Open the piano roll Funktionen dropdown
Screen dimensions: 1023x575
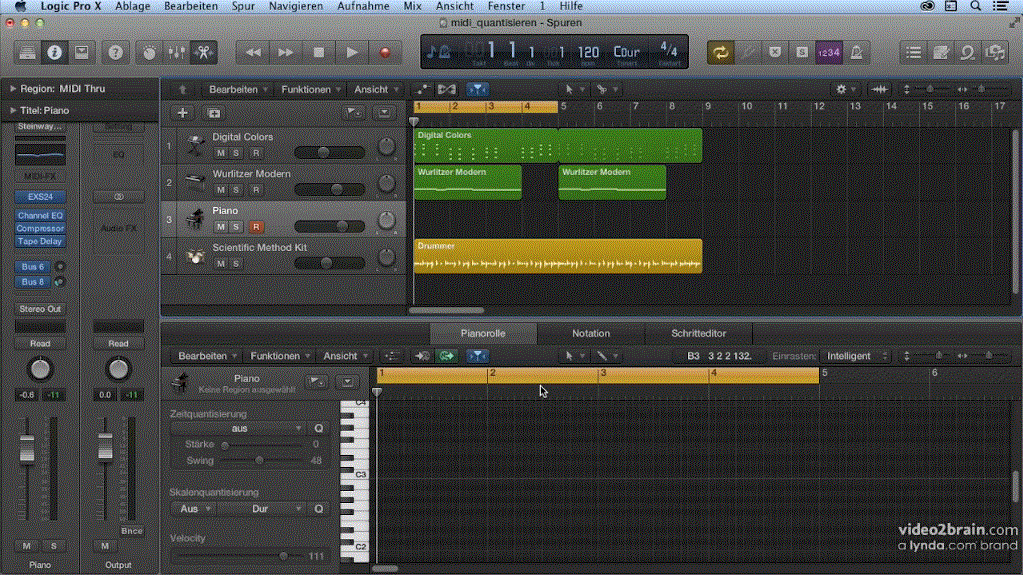280,356
